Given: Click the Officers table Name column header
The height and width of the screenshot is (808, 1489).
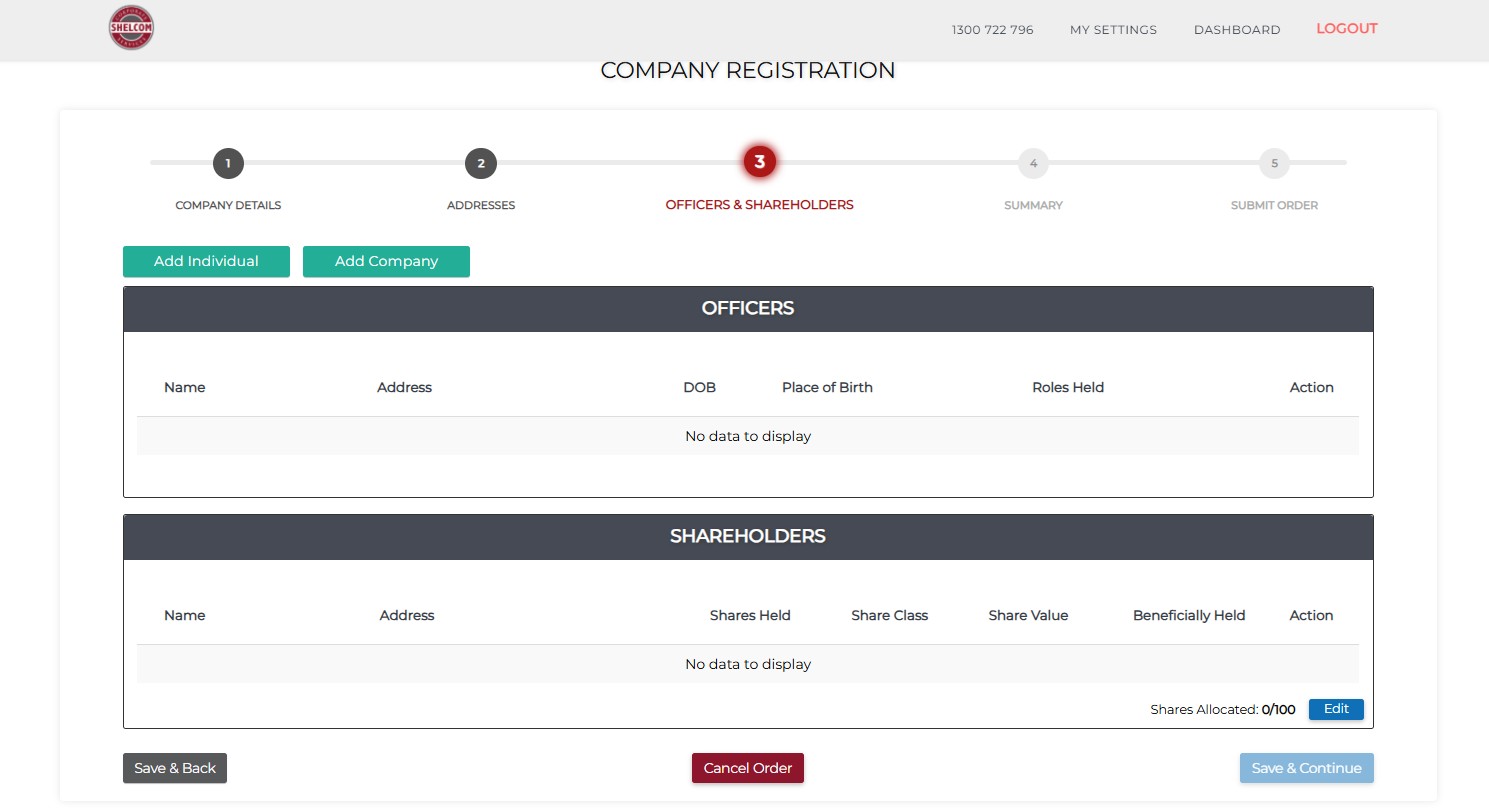Looking at the screenshot, I should tap(184, 387).
